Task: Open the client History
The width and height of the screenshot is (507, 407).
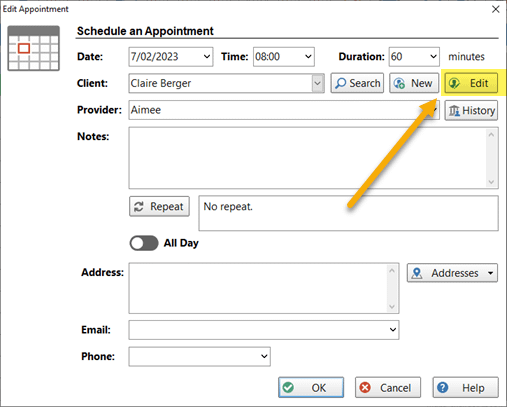Action: 471,110
